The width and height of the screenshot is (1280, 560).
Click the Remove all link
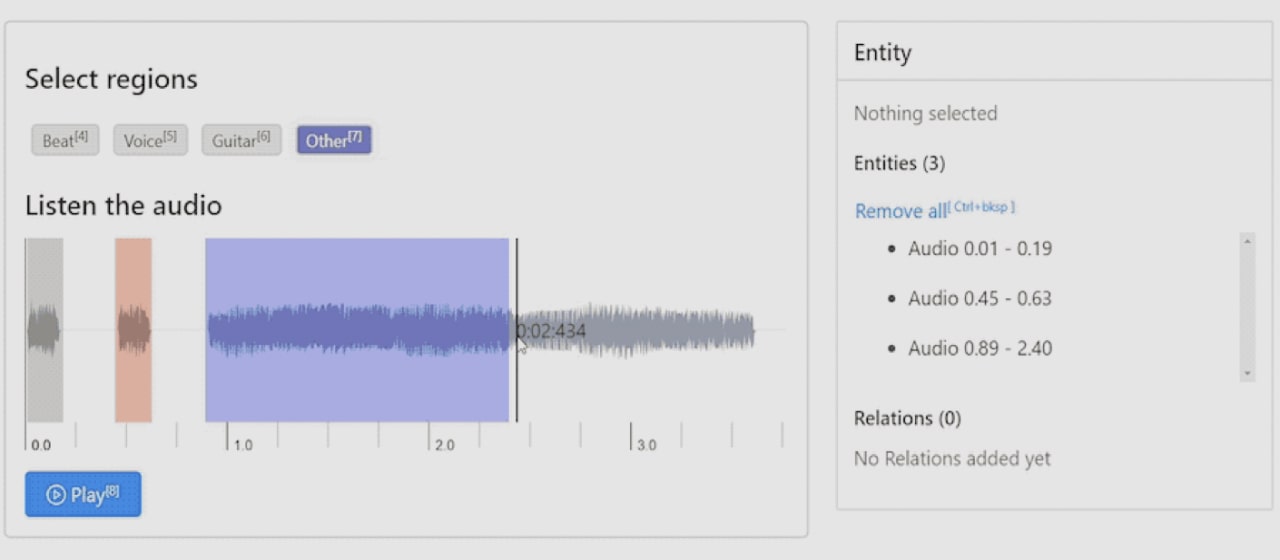(x=901, y=211)
